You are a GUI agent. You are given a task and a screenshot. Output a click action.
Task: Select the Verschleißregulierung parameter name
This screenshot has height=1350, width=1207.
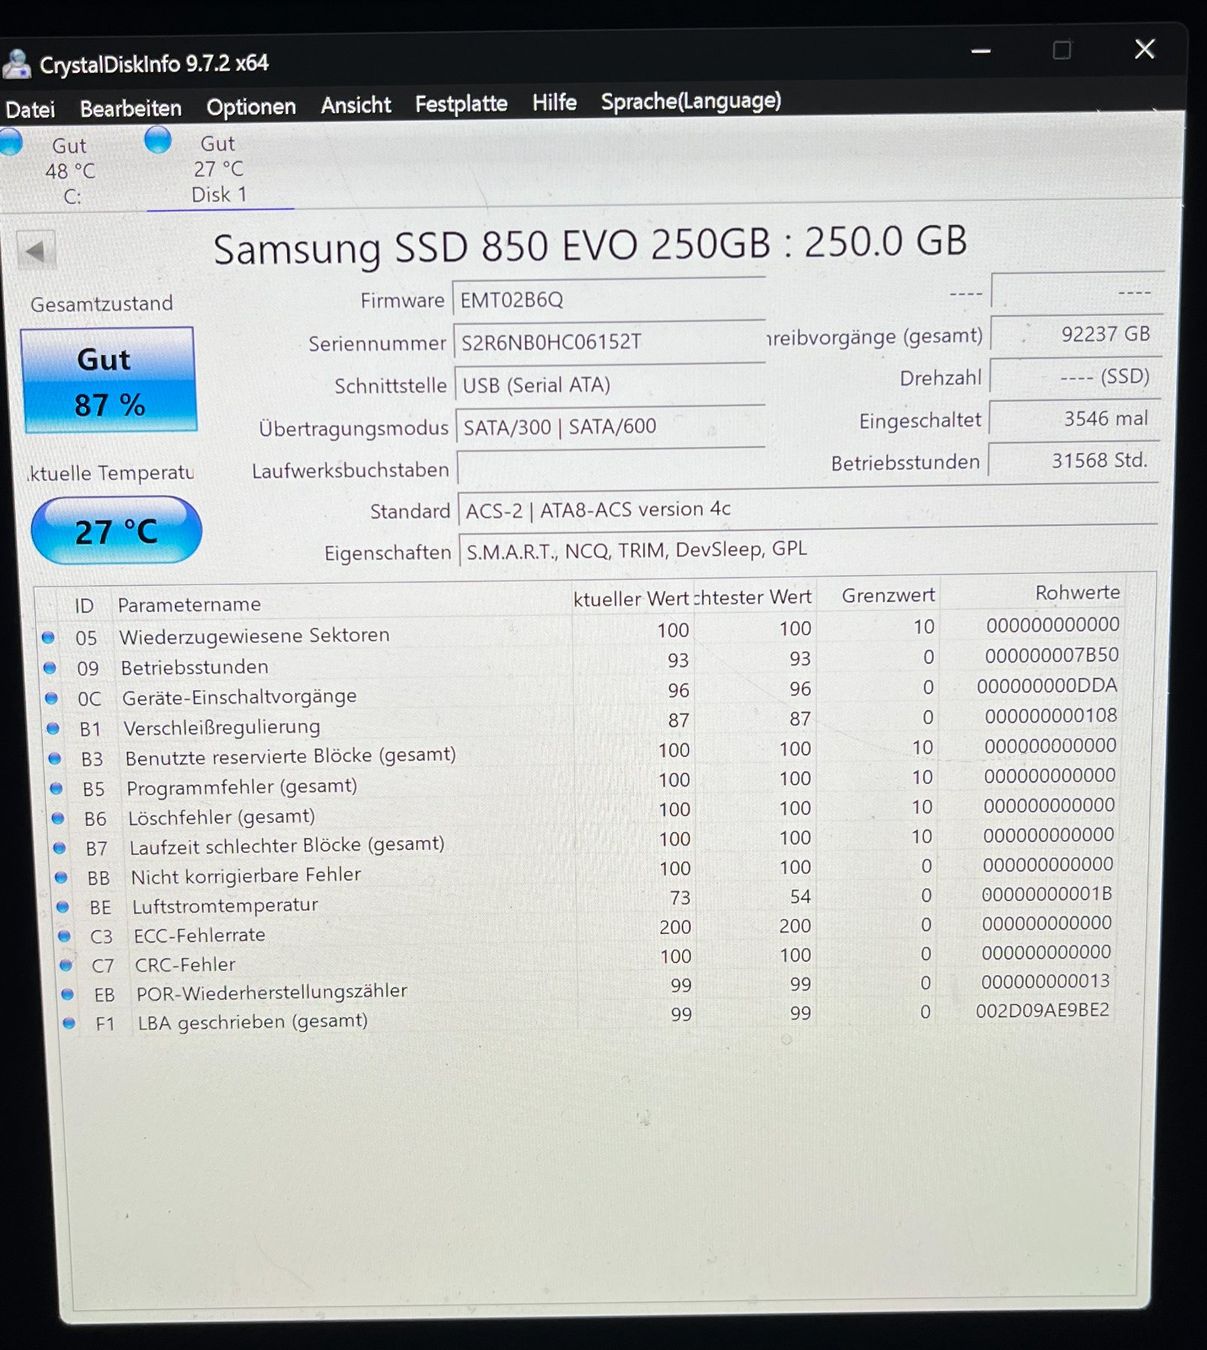coord(221,727)
